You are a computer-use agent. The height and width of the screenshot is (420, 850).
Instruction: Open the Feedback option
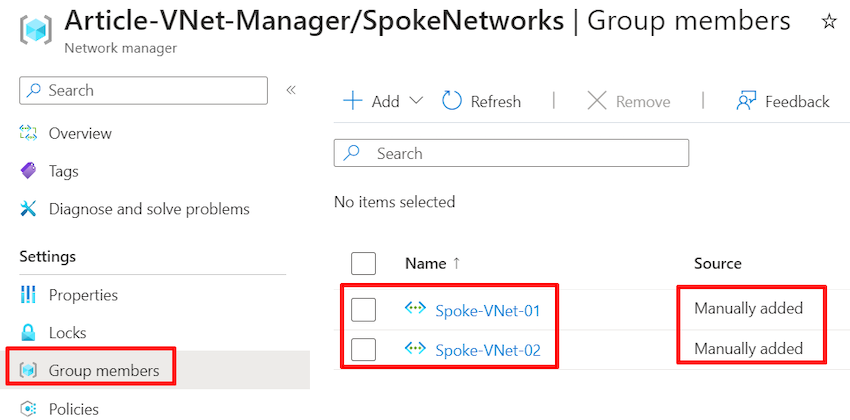click(x=783, y=101)
